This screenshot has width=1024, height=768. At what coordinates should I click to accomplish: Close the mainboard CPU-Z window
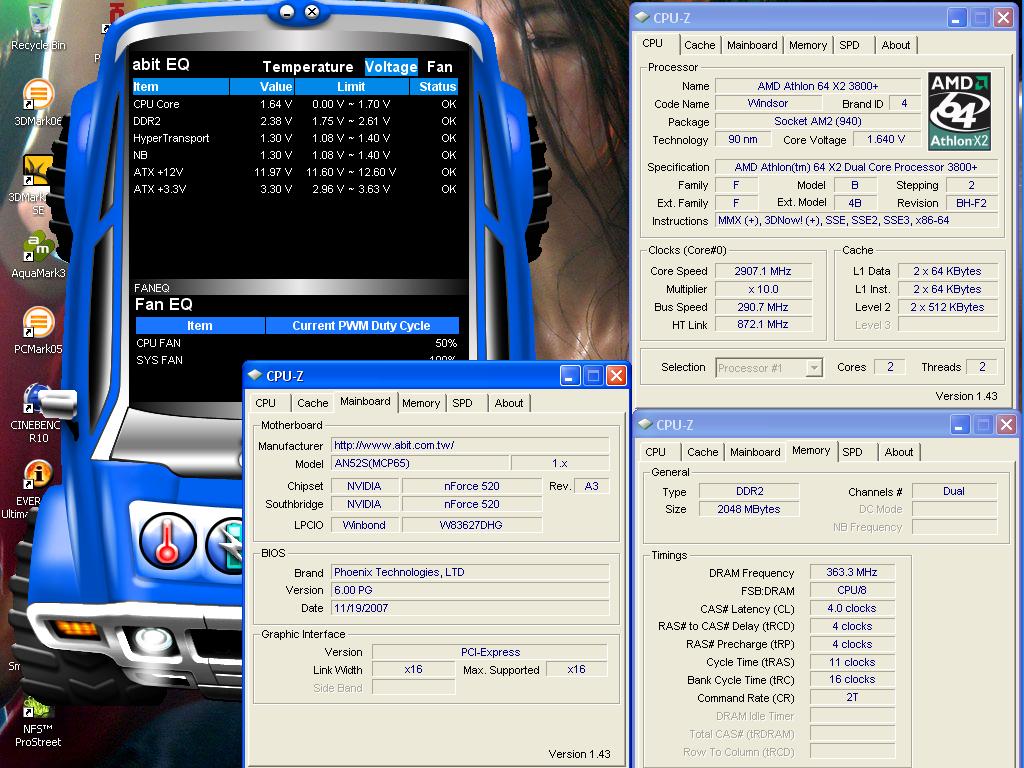616,375
